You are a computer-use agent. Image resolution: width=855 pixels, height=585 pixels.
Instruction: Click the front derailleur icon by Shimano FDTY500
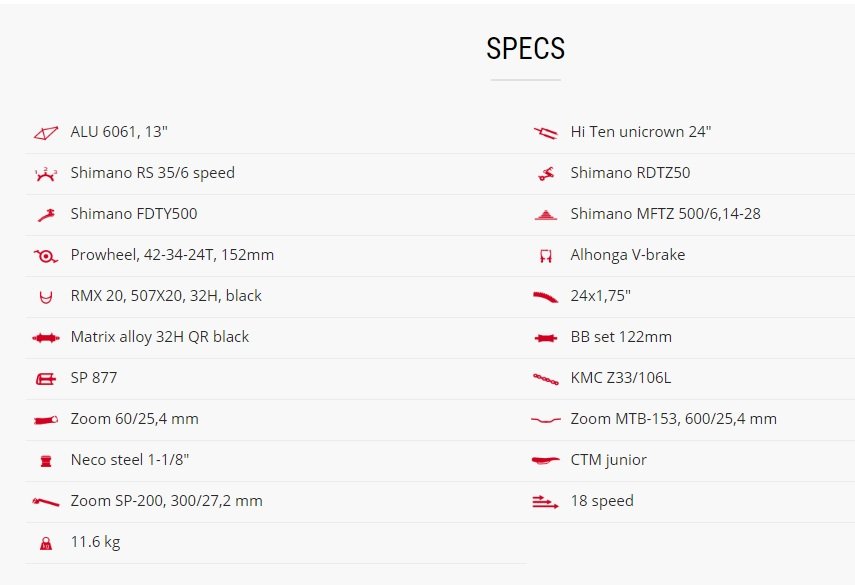(46, 215)
